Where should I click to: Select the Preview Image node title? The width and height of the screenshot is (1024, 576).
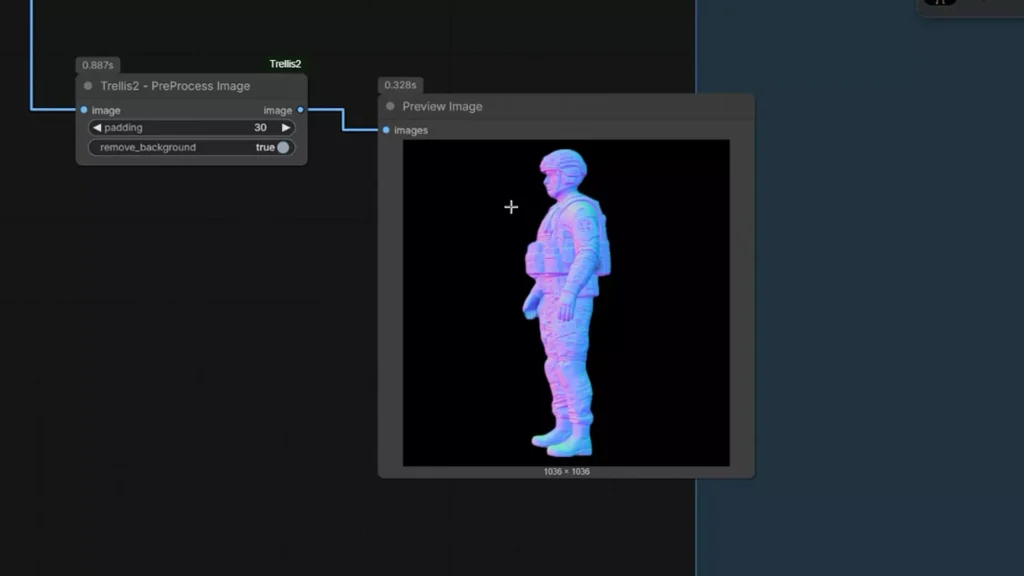442,106
